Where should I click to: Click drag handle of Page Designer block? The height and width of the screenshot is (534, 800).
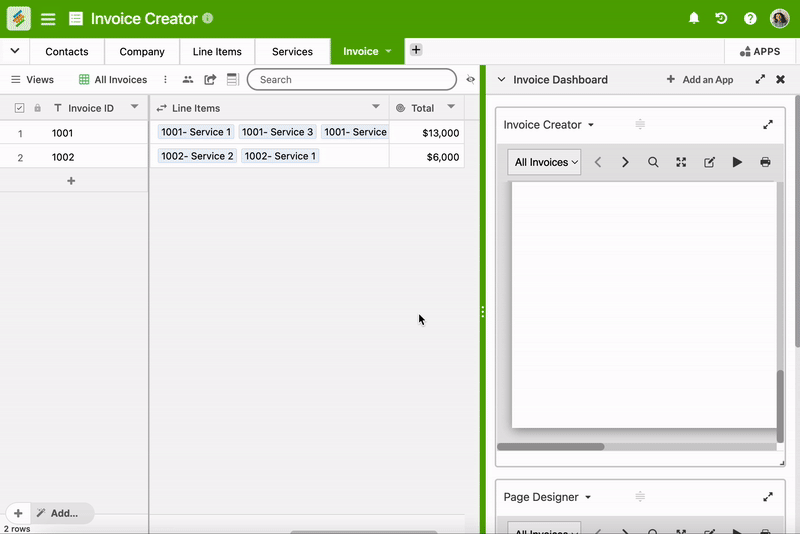tap(640, 496)
